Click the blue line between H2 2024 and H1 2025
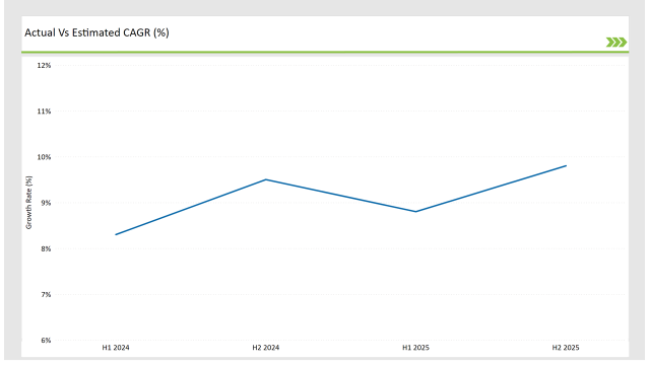Viewport: 650px width, 365px height. [341, 196]
